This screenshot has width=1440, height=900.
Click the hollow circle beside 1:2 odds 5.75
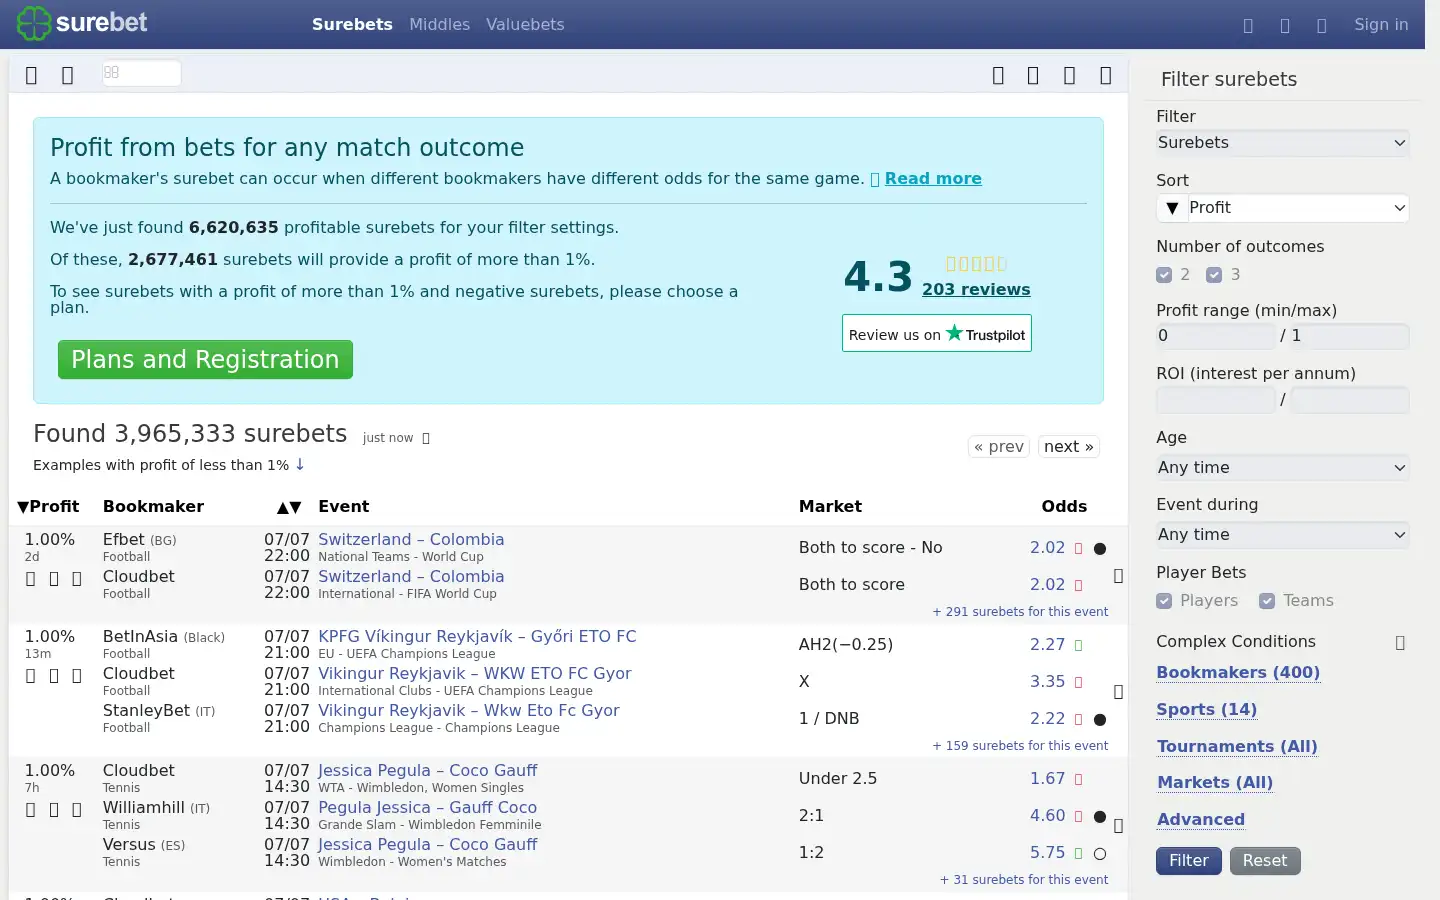coord(1100,853)
